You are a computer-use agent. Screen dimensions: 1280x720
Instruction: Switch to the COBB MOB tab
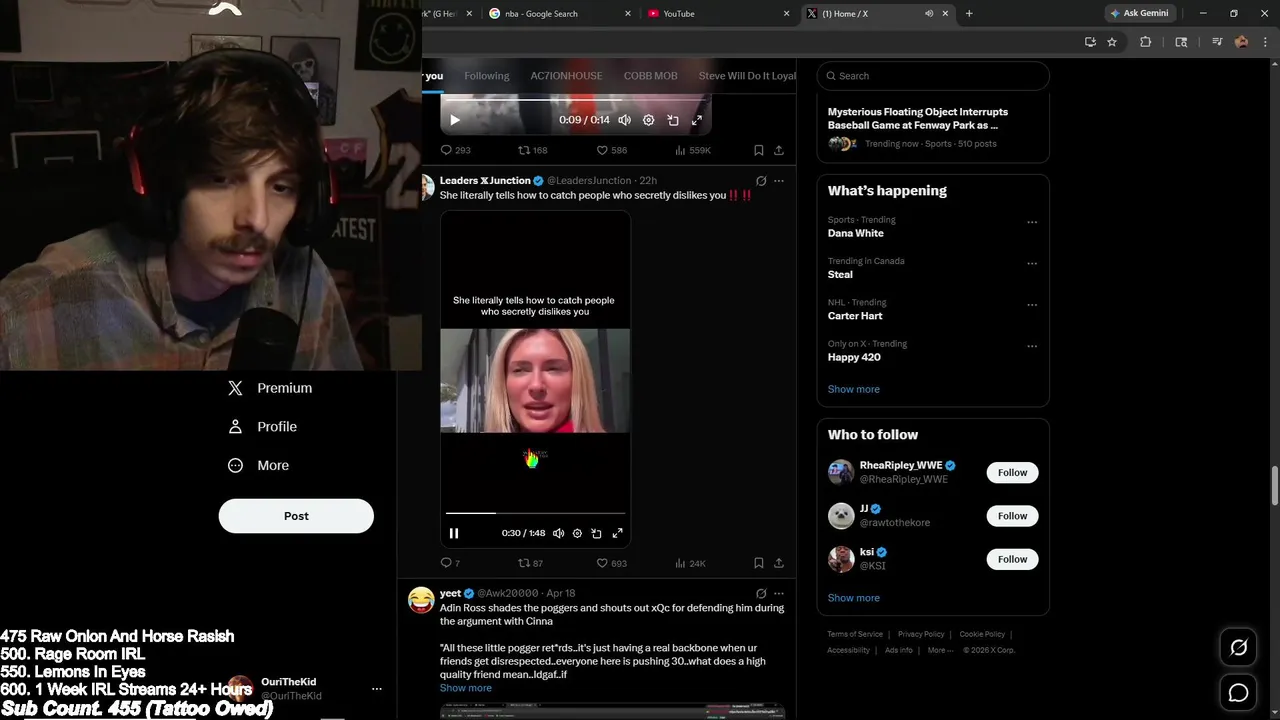point(651,76)
